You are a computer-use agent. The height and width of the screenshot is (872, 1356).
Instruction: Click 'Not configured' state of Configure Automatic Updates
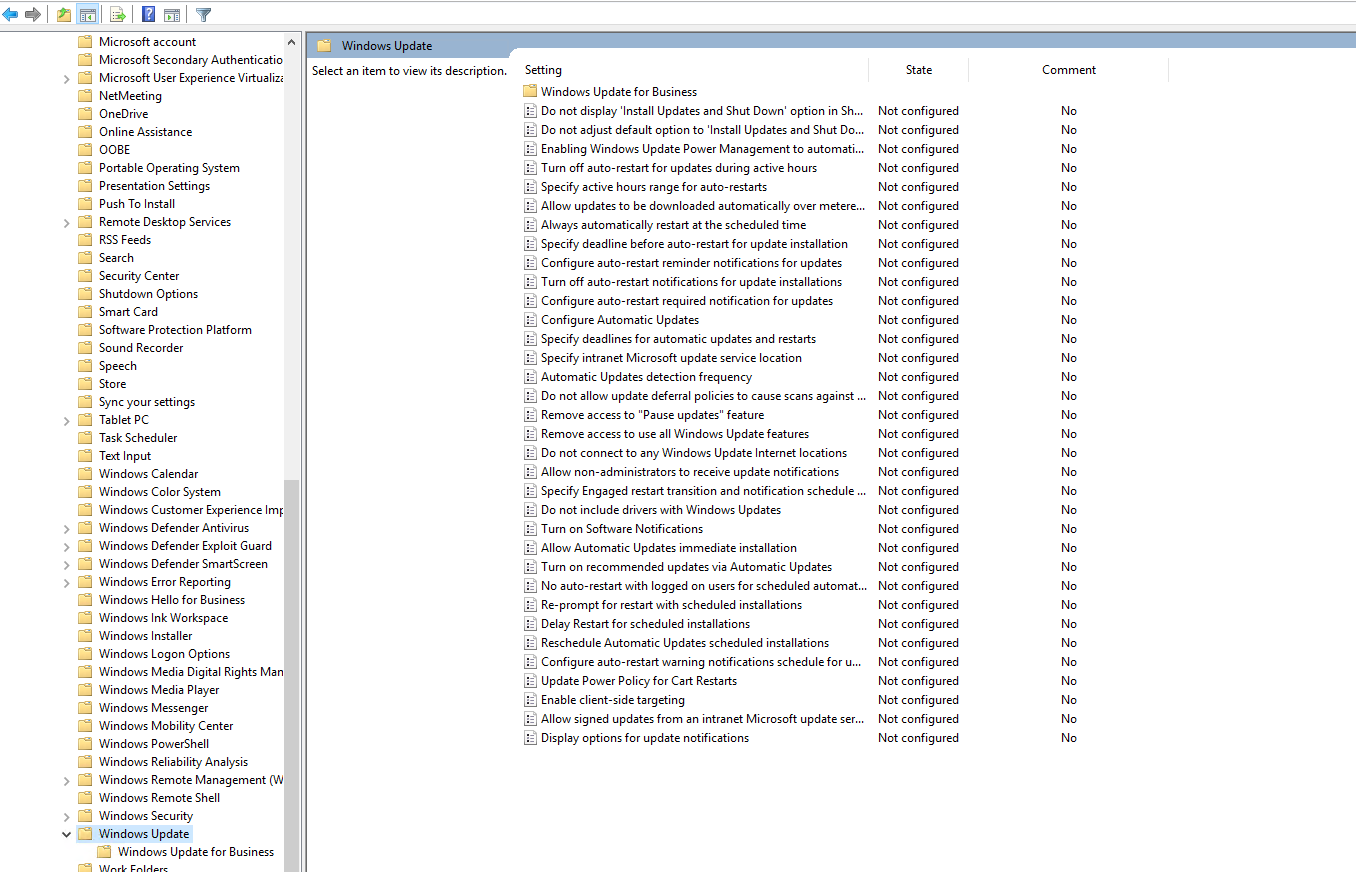pos(918,320)
